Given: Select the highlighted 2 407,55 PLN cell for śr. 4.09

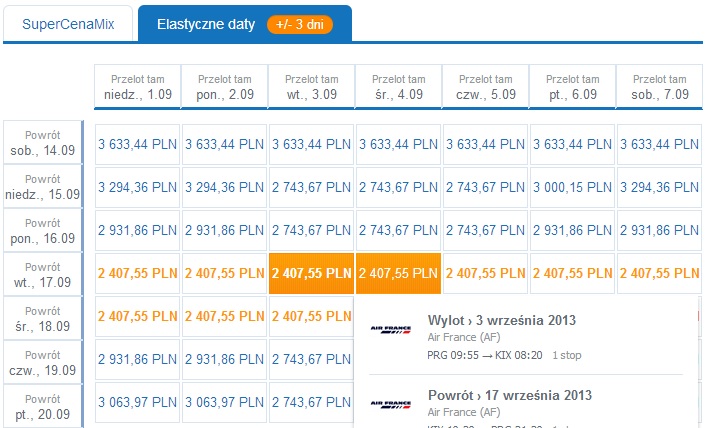Looking at the screenshot, I should (399, 273).
